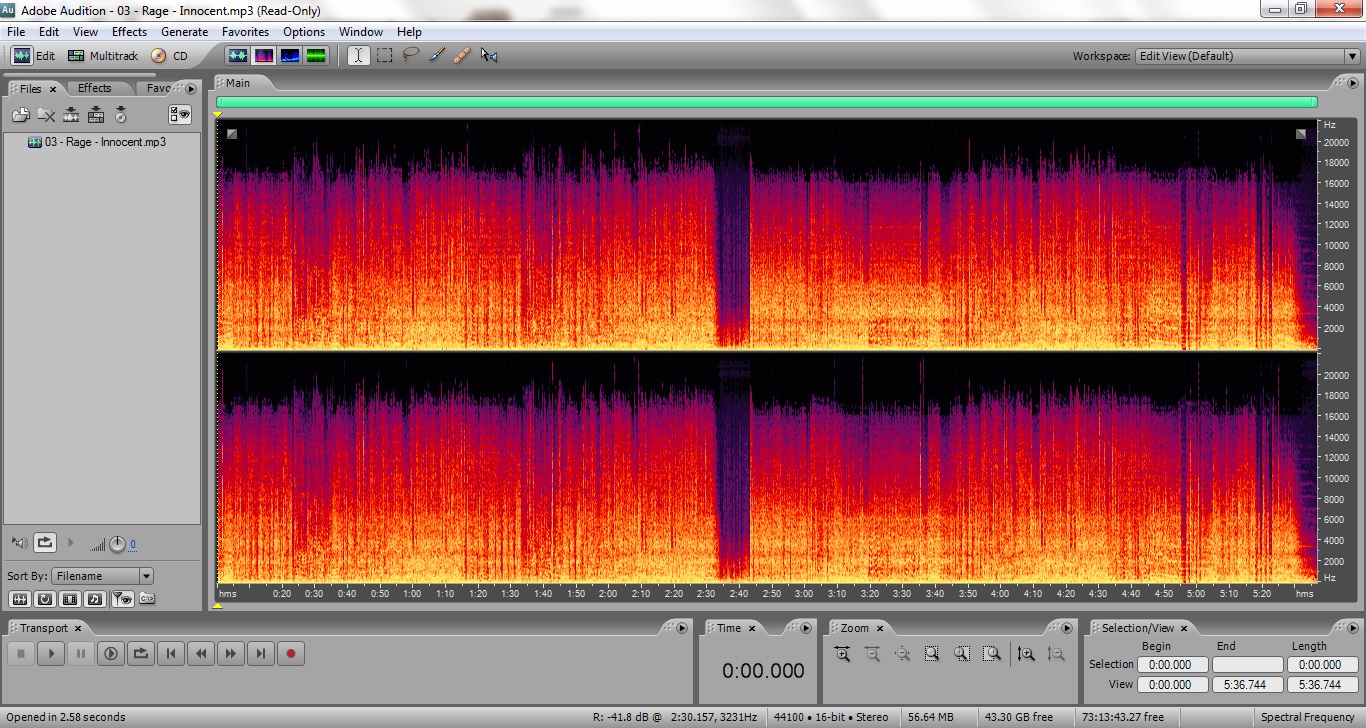The width and height of the screenshot is (1366, 728).
Task: Select the Lasso Selection tool
Action: pos(410,56)
